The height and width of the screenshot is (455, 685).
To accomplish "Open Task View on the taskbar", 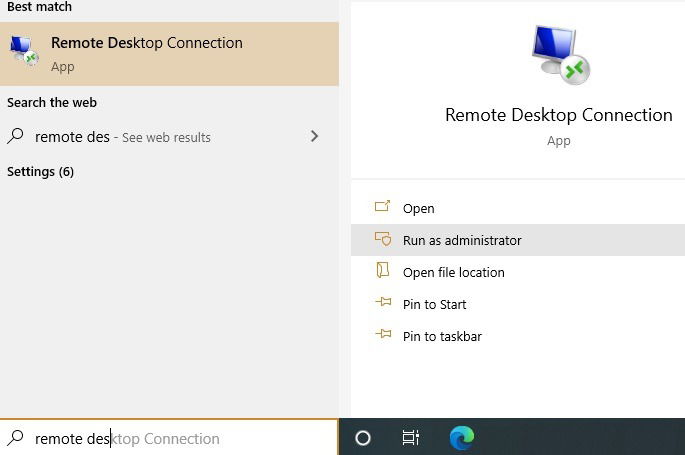I will [410, 438].
